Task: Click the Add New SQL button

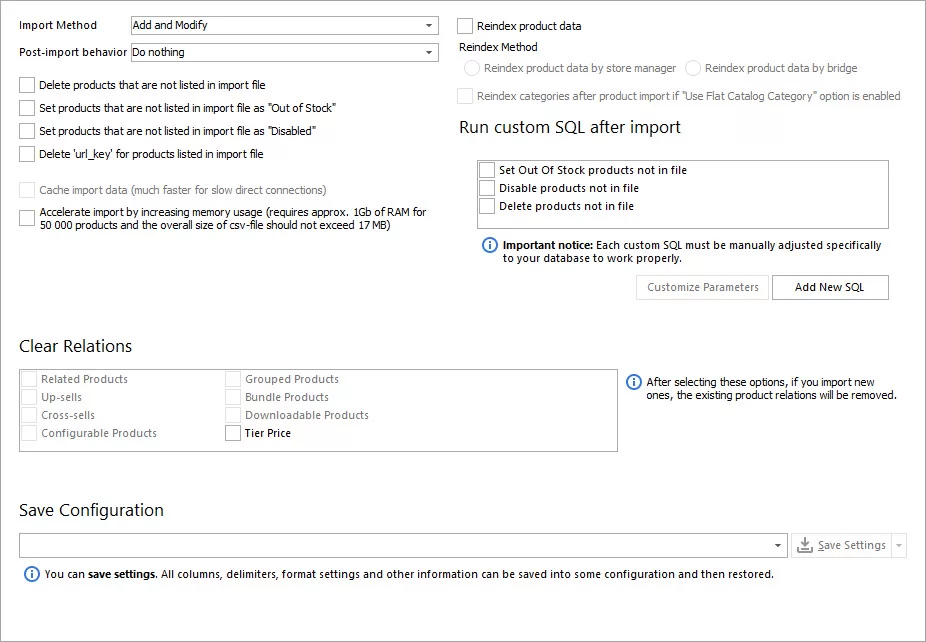Action: pos(830,287)
